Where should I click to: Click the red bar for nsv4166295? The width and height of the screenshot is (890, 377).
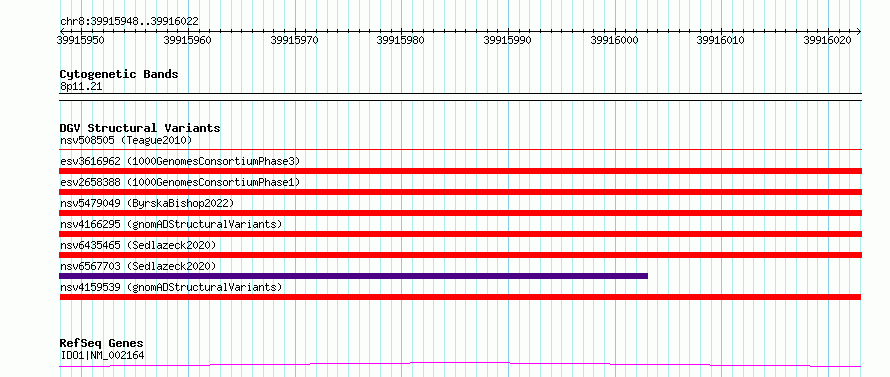pos(460,234)
